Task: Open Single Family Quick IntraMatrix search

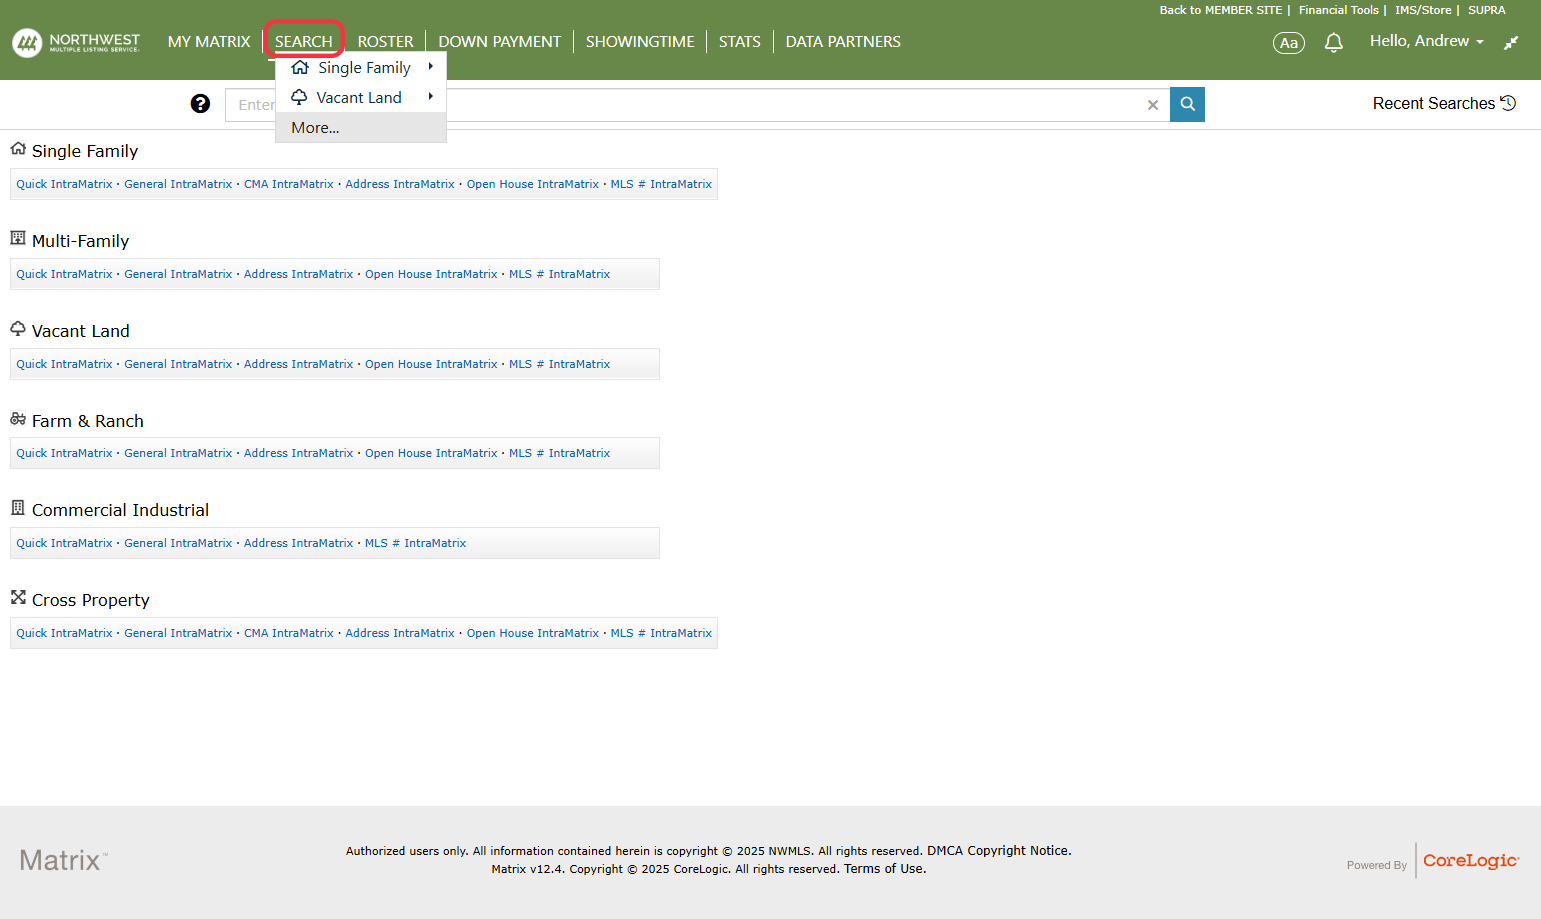Action: point(64,184)
